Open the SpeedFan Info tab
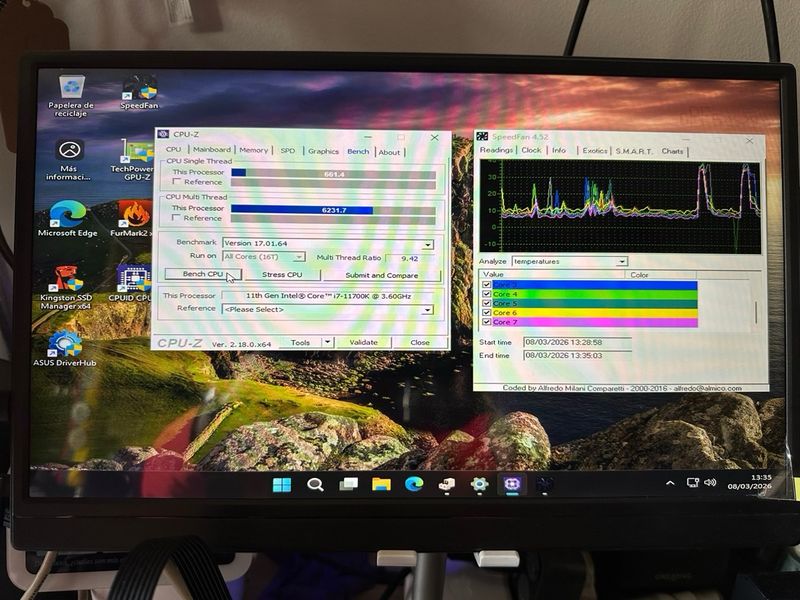Image resolution: width=800 pixels, height=600 pixels. (x=559, y=151)
